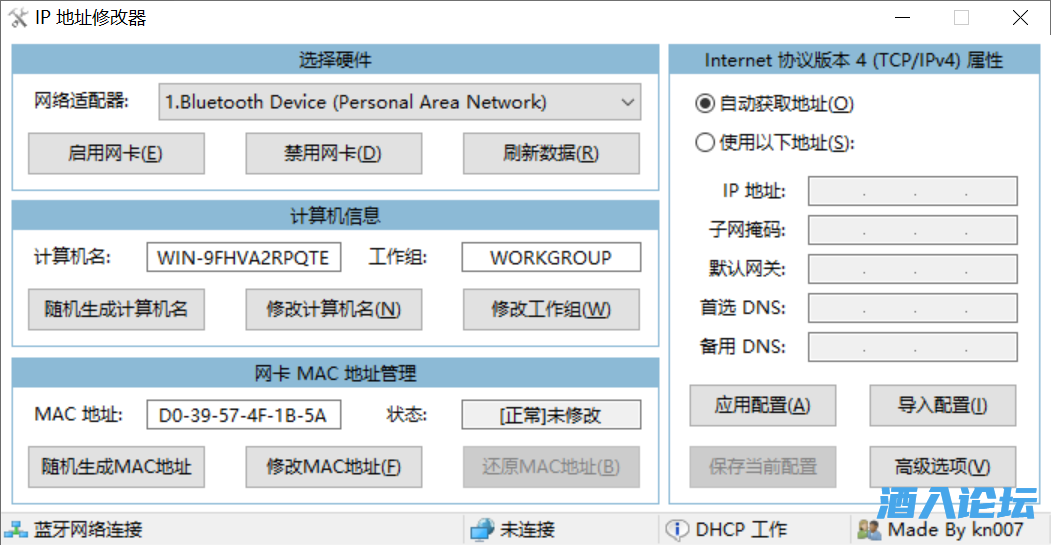Open the 网络适配器 dropdown list
This screenshot has width=1051, height=545.
(400, 102)
